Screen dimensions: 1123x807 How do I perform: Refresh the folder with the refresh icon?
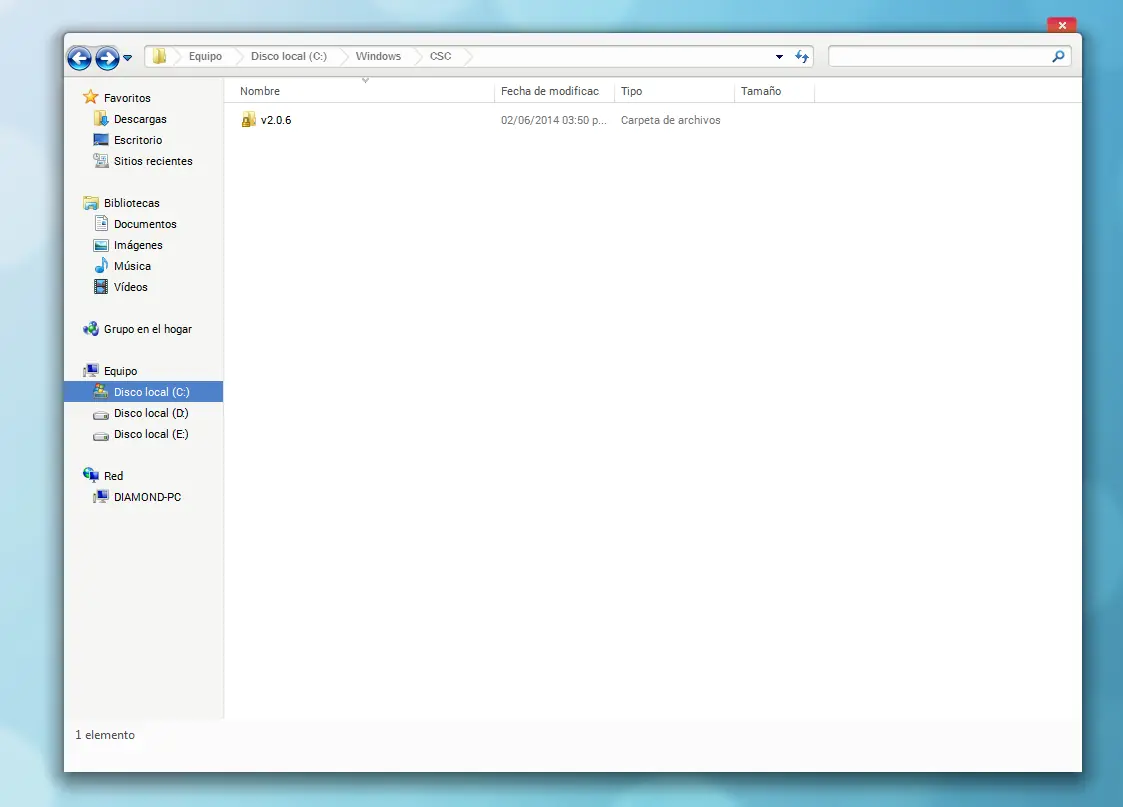(801, 57)
